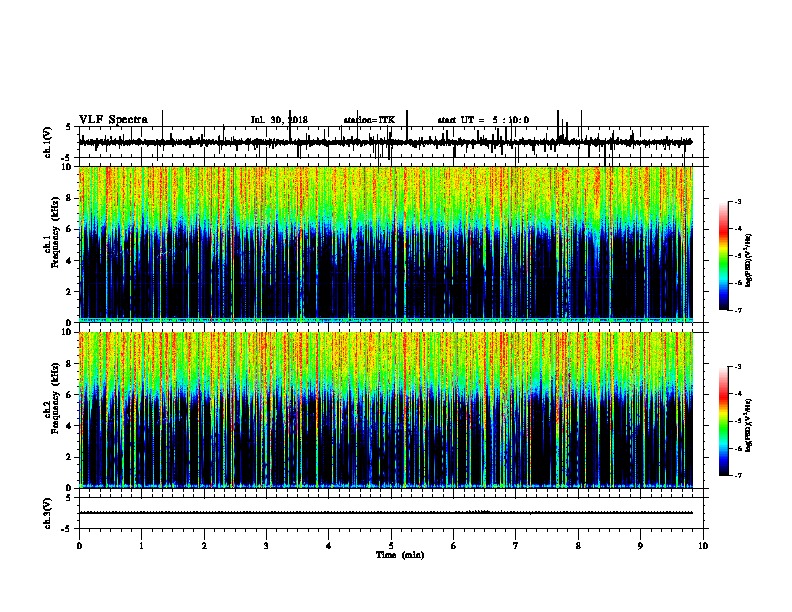The width and height of the screenshot is (792, 612).
Task: Click the "-5" volt tick of ch.3 waveform
Action: (x=66, y=529)
